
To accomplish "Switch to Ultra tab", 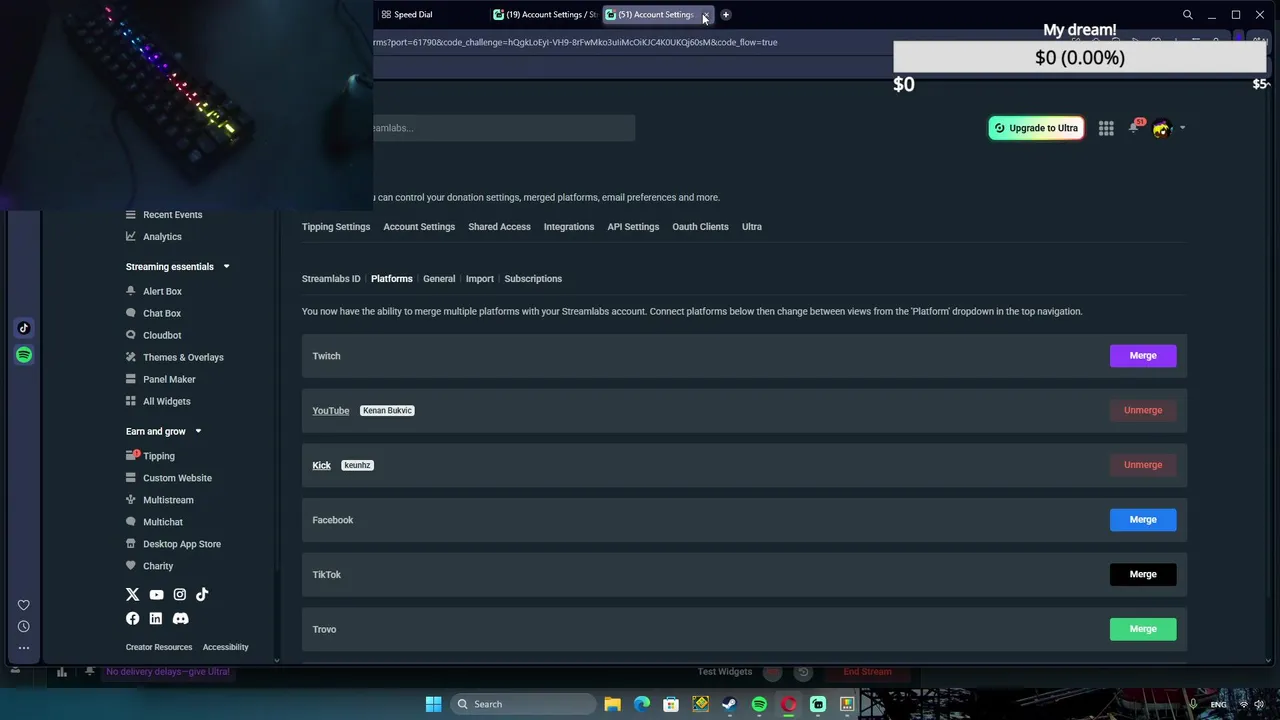I will (x=752, y=227).
